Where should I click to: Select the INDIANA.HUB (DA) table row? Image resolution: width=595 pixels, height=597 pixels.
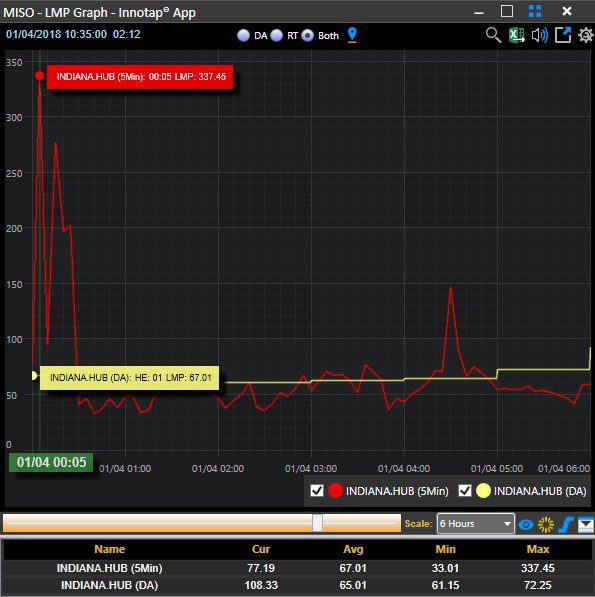(x=297, y=585)
